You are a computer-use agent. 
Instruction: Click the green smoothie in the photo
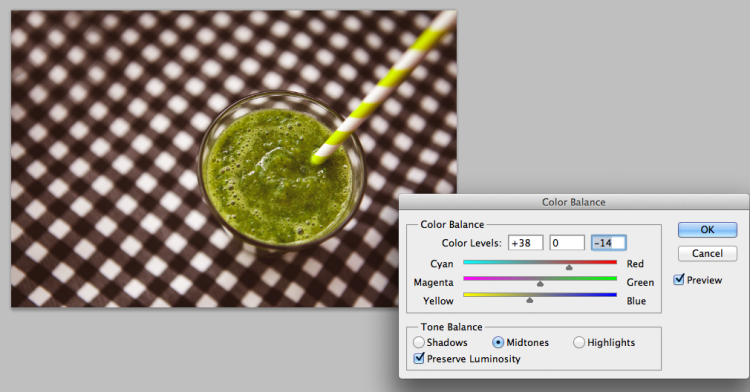(277, 177)
